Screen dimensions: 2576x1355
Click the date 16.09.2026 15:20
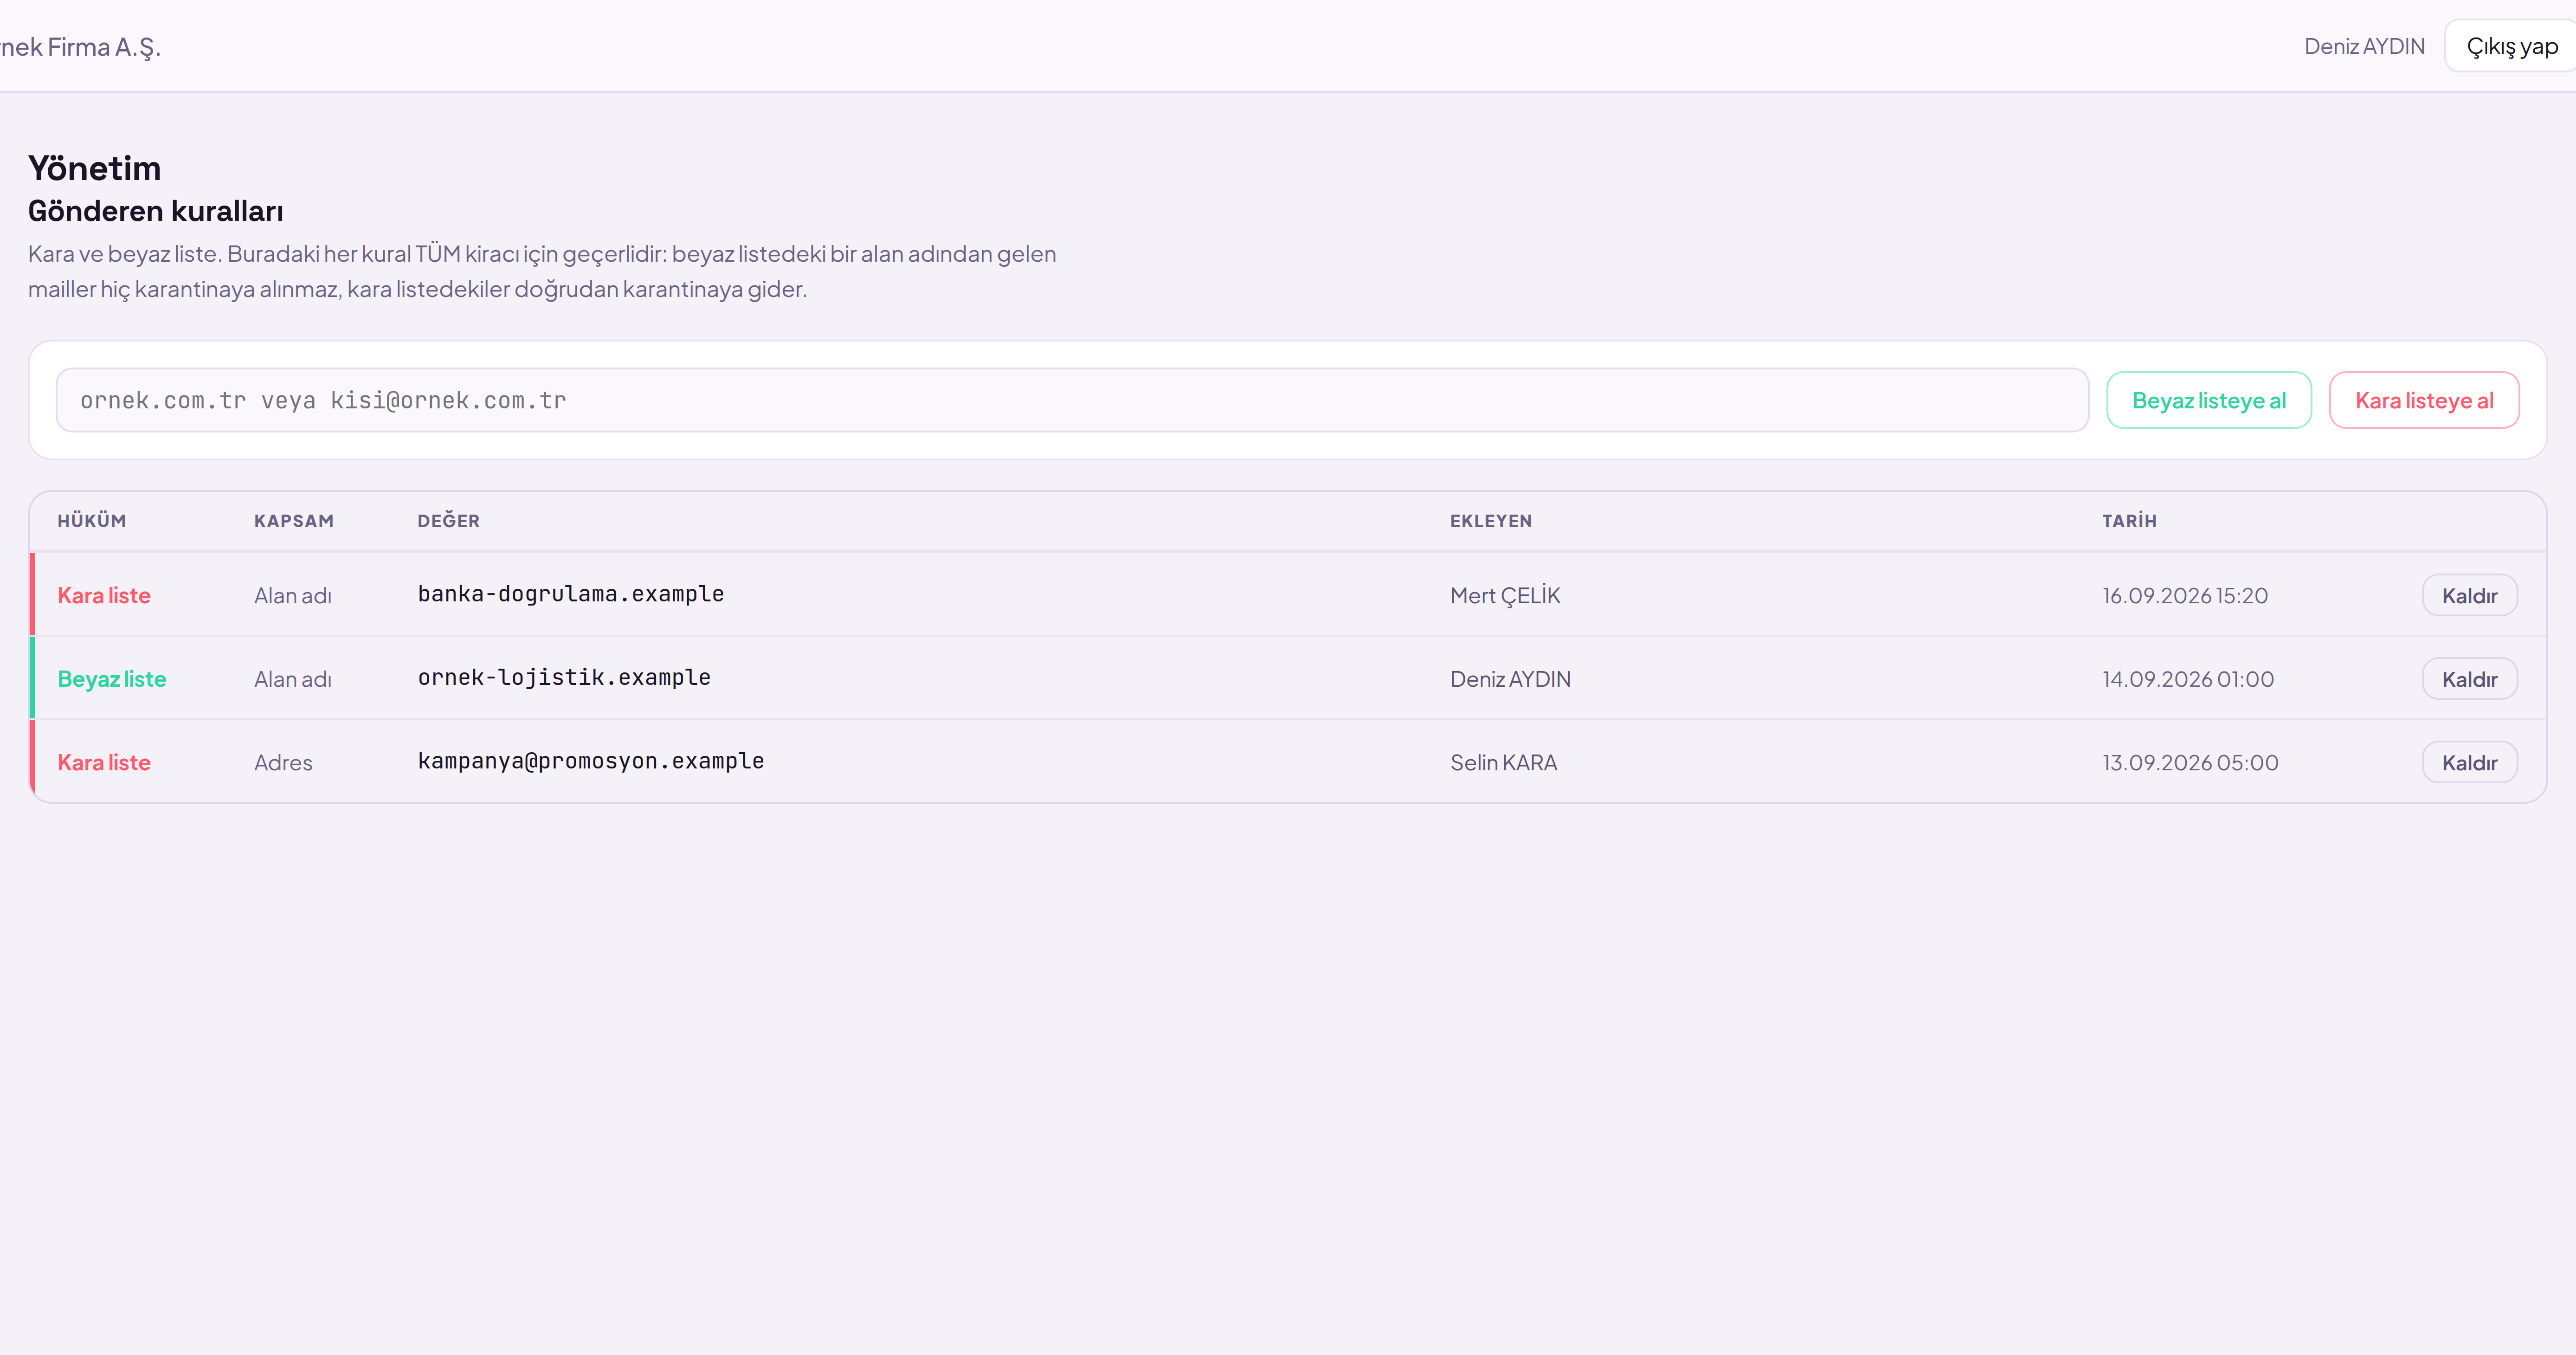tap(2185, 595)
